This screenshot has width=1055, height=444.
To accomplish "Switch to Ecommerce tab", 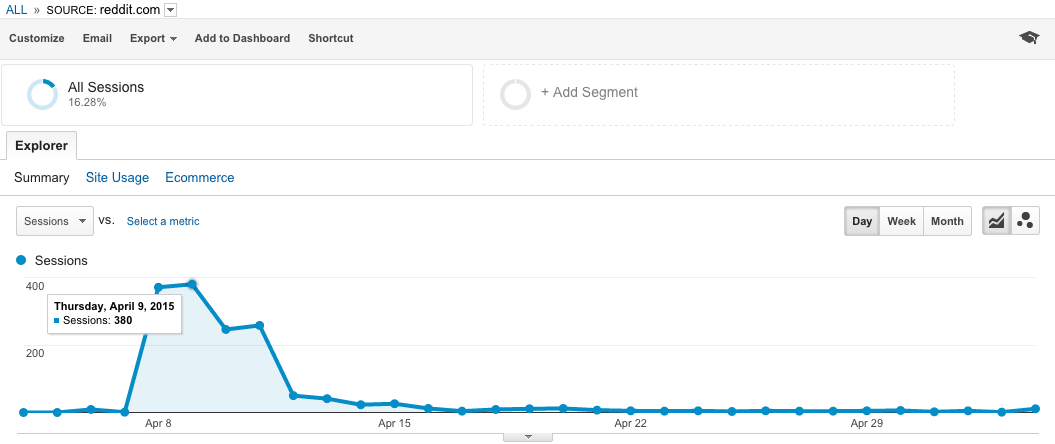I will 200,178.
